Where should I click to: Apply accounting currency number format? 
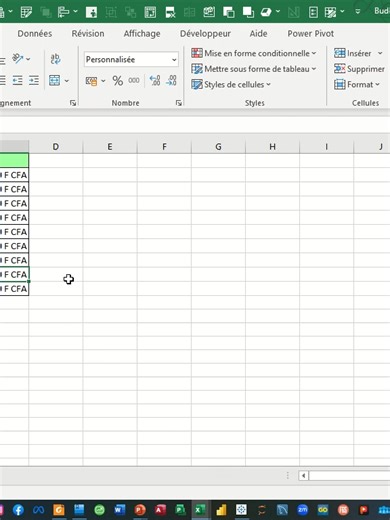click(x=91, y=81)
